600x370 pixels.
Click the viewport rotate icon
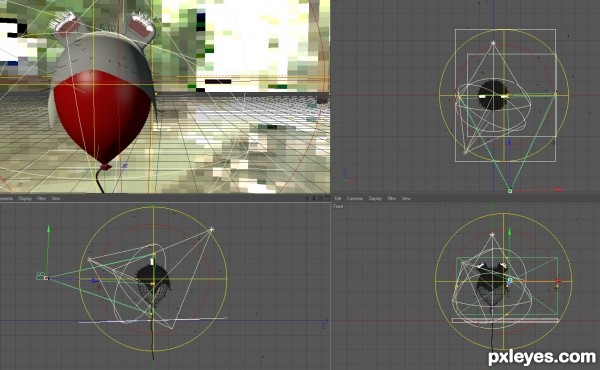coord(321,198)
